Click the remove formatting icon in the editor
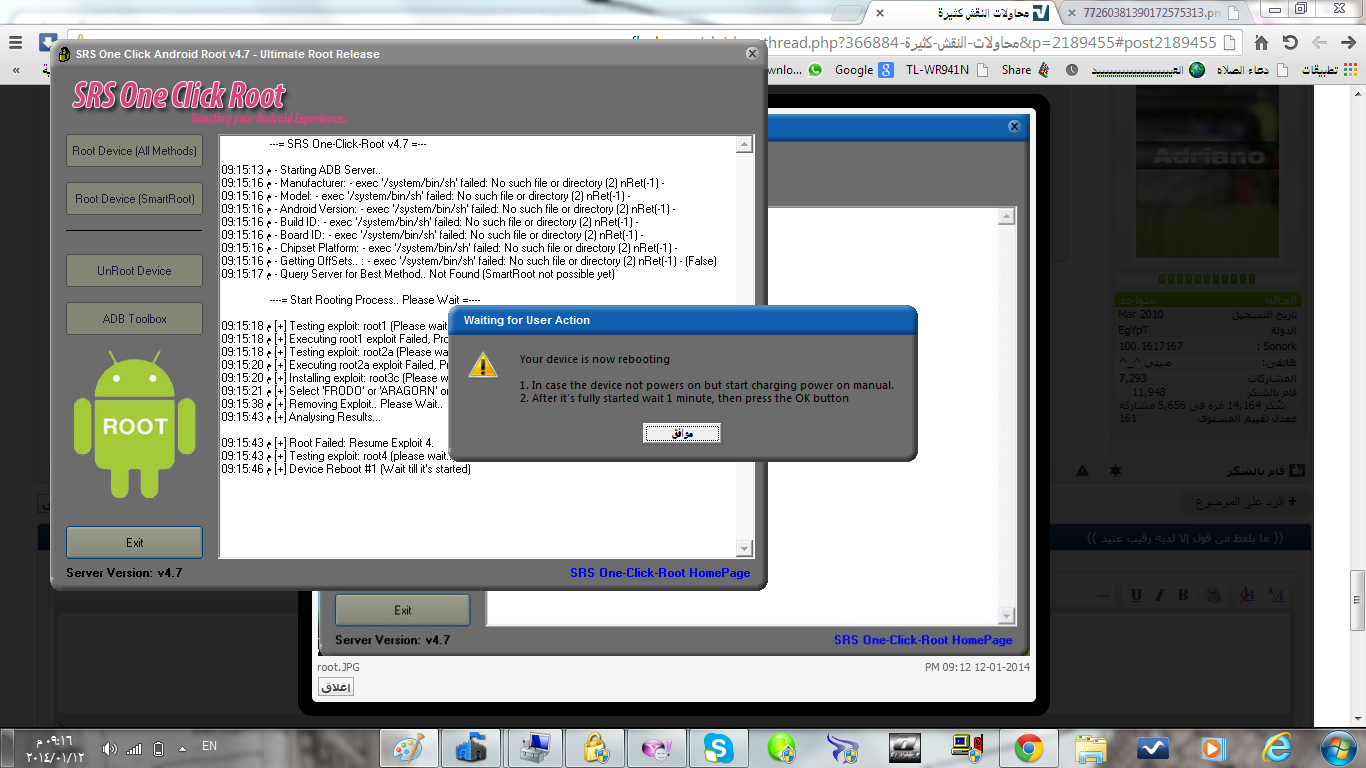Image resolution: width=1366 pixels, height=768 pixels. coord(1247,595)
